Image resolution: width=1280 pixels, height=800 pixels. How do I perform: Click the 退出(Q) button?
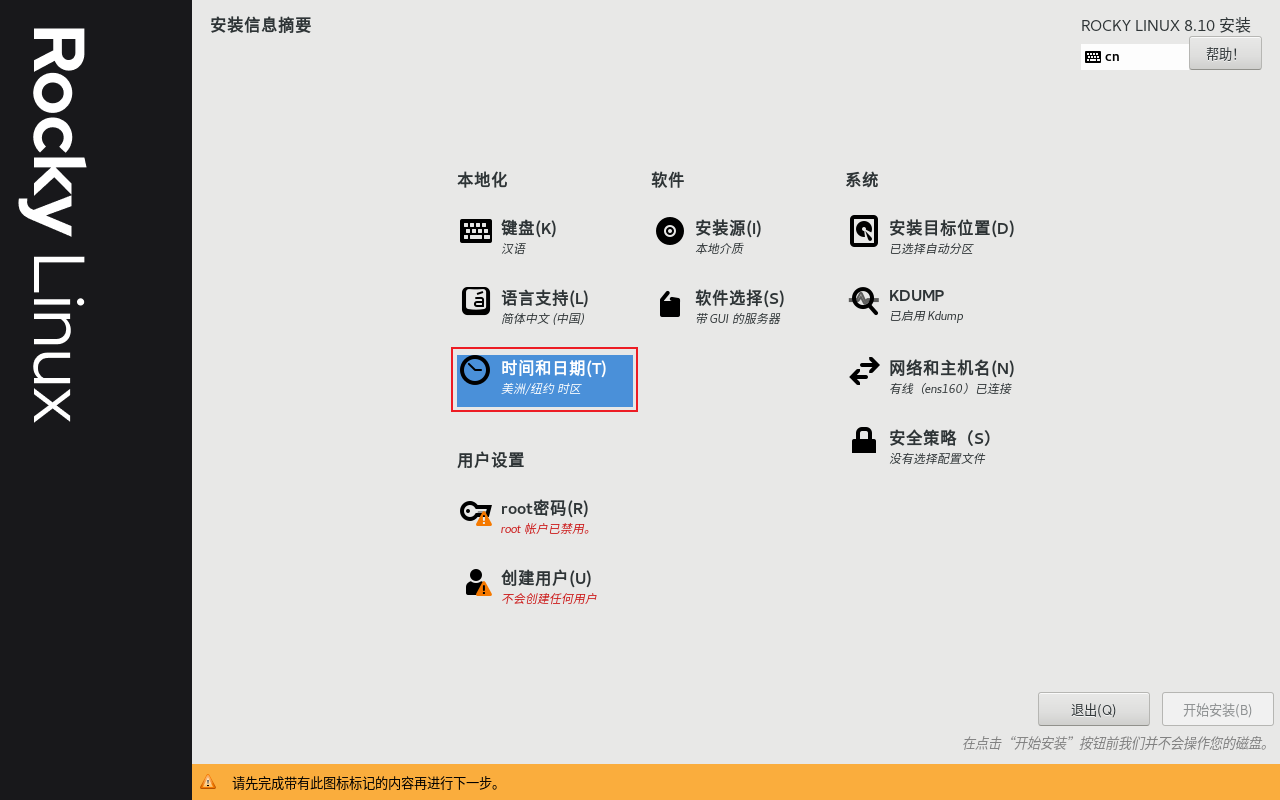[x=1093, y=709]
